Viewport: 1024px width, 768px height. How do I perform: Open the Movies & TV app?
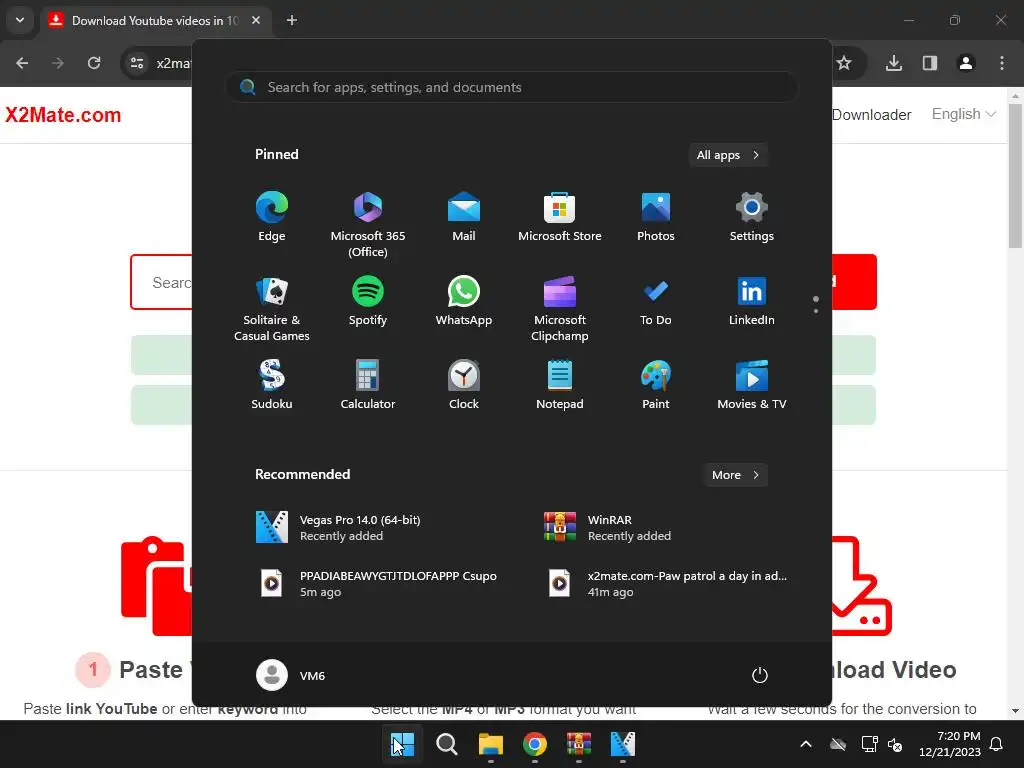pyautogui.click(x=752, y=385)
